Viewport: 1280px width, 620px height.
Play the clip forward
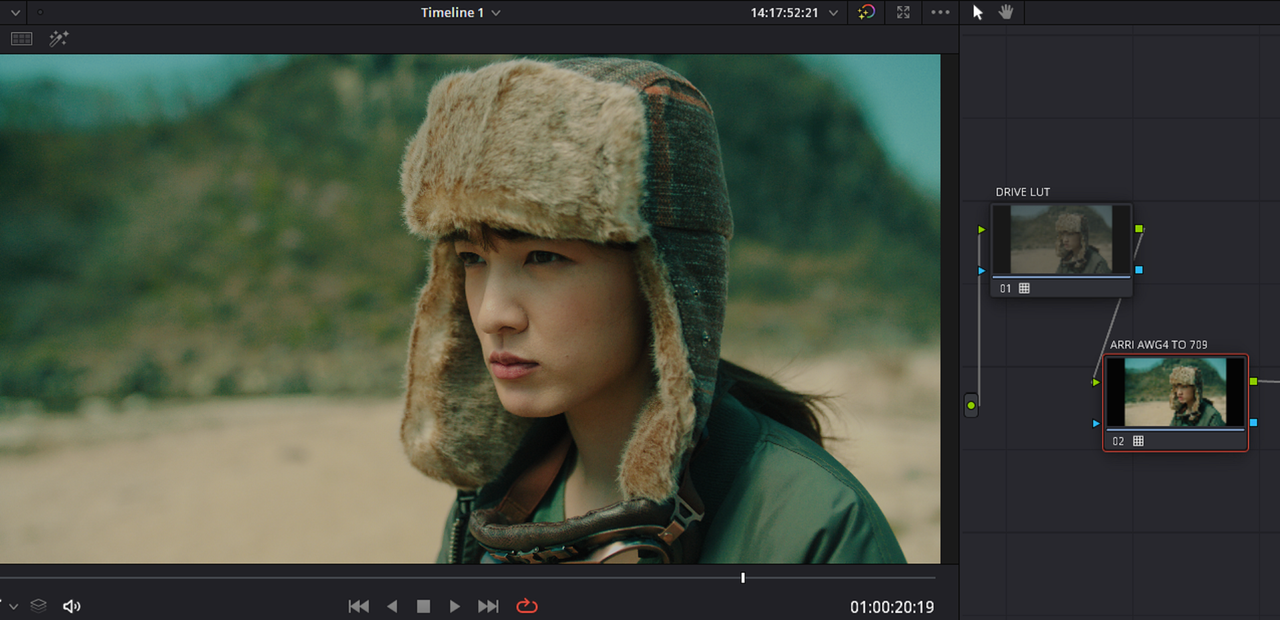(455, 606)
